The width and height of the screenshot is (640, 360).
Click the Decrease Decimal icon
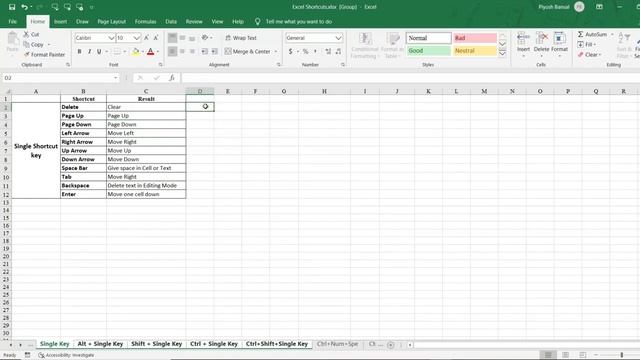pos(338,51)
